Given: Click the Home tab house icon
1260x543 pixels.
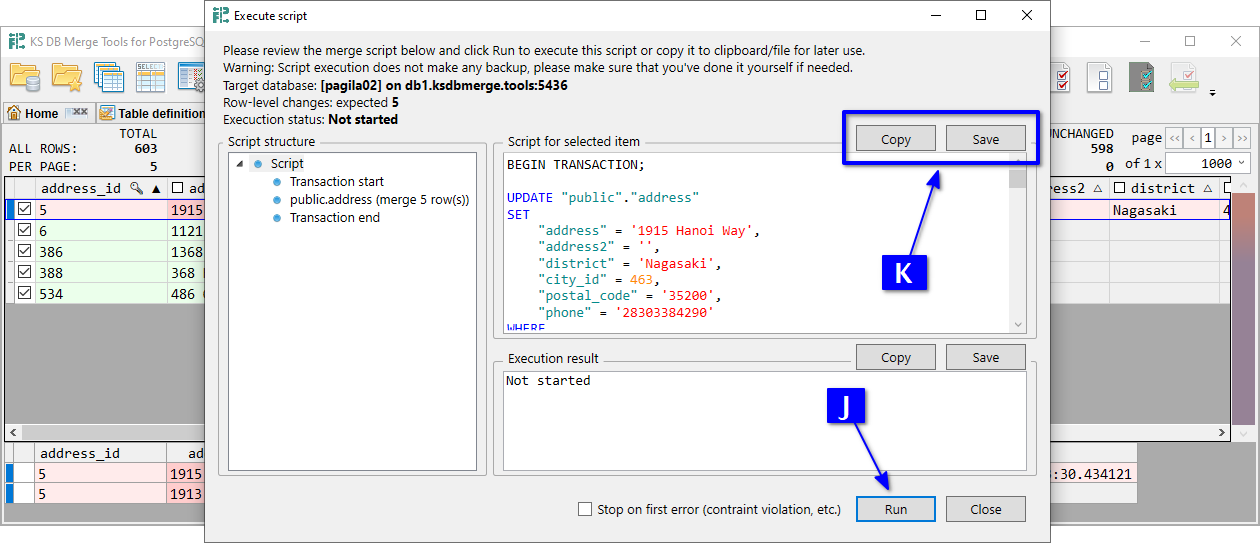Looking at the screenshot, I should [15, 113].
